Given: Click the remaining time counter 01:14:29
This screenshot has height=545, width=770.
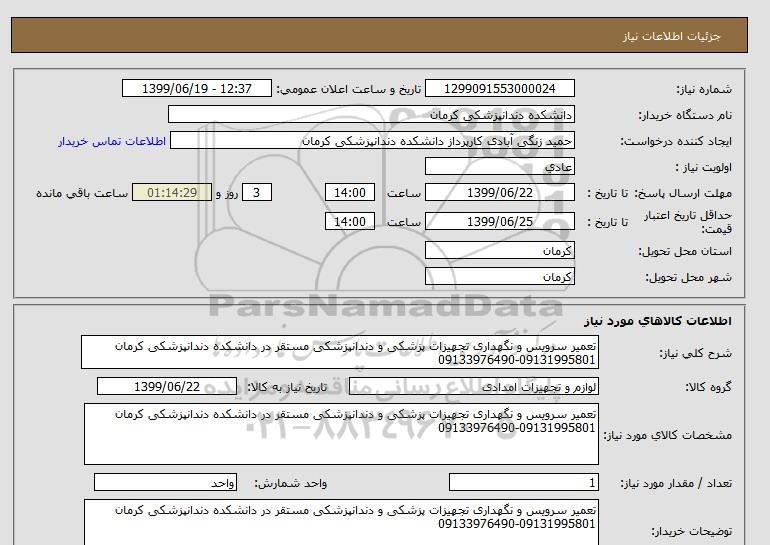Looking at the screenshot, I should pos(172,192).
